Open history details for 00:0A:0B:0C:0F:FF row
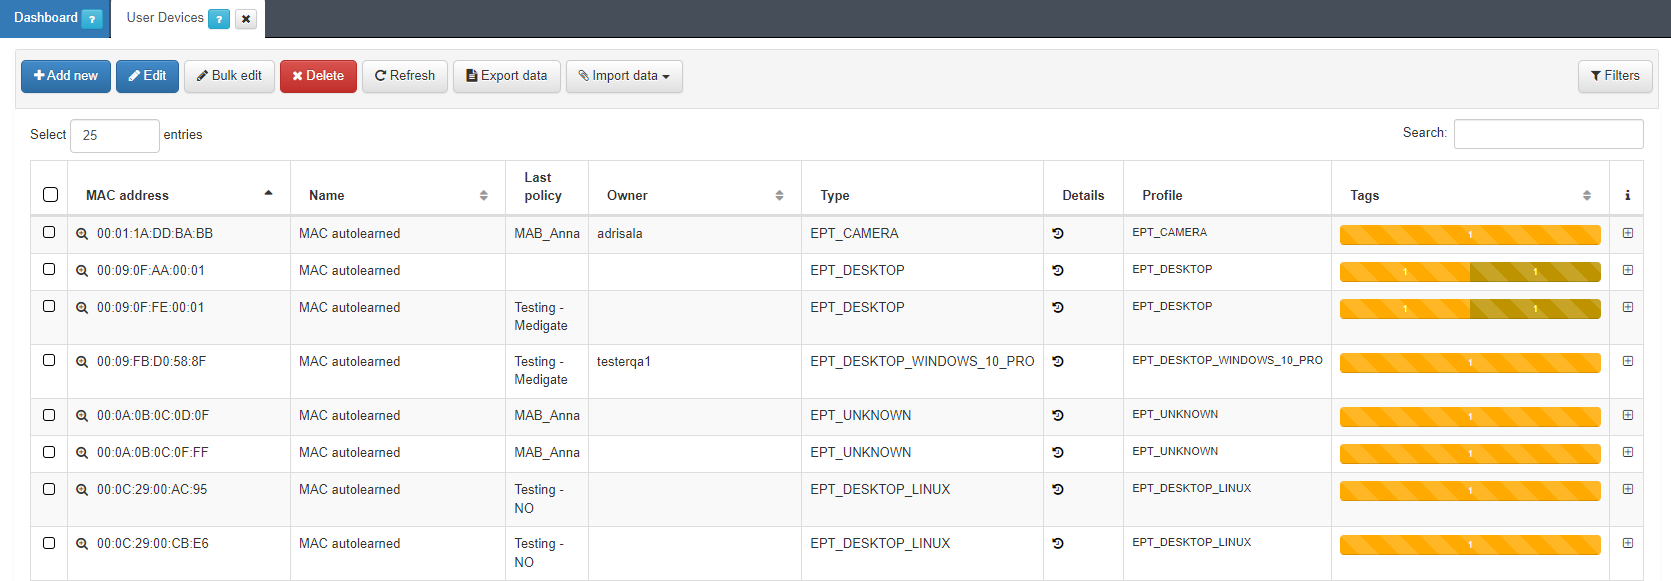The width and height of the screenshot is (1671, 581). (1058, 452)
